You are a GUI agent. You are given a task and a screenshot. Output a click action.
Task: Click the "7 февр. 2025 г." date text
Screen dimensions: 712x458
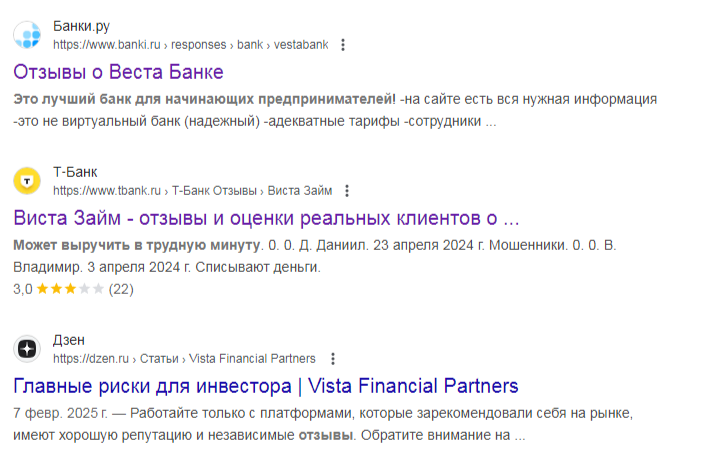pos(60,413)
